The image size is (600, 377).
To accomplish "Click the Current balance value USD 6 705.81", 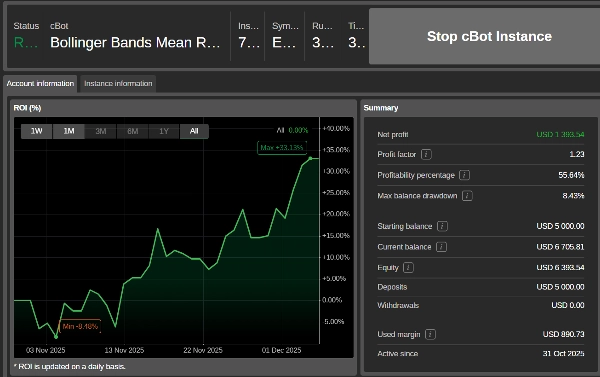I will 560,247.
